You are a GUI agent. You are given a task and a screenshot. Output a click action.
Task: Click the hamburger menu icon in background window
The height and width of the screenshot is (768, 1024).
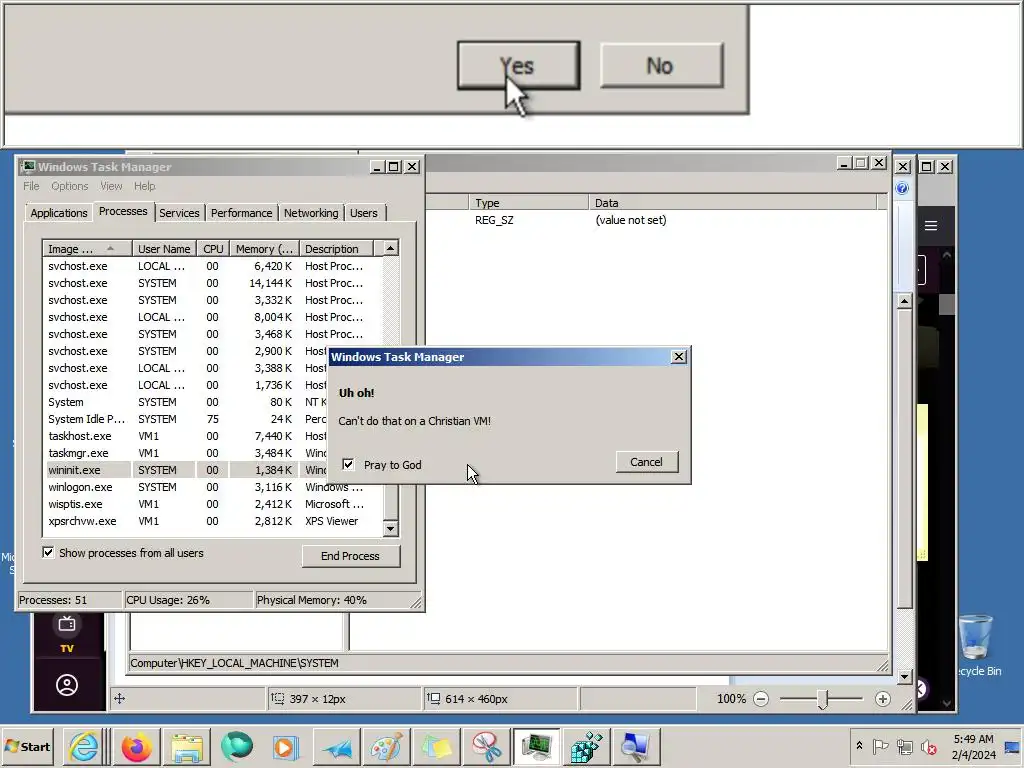click(931, 226)
